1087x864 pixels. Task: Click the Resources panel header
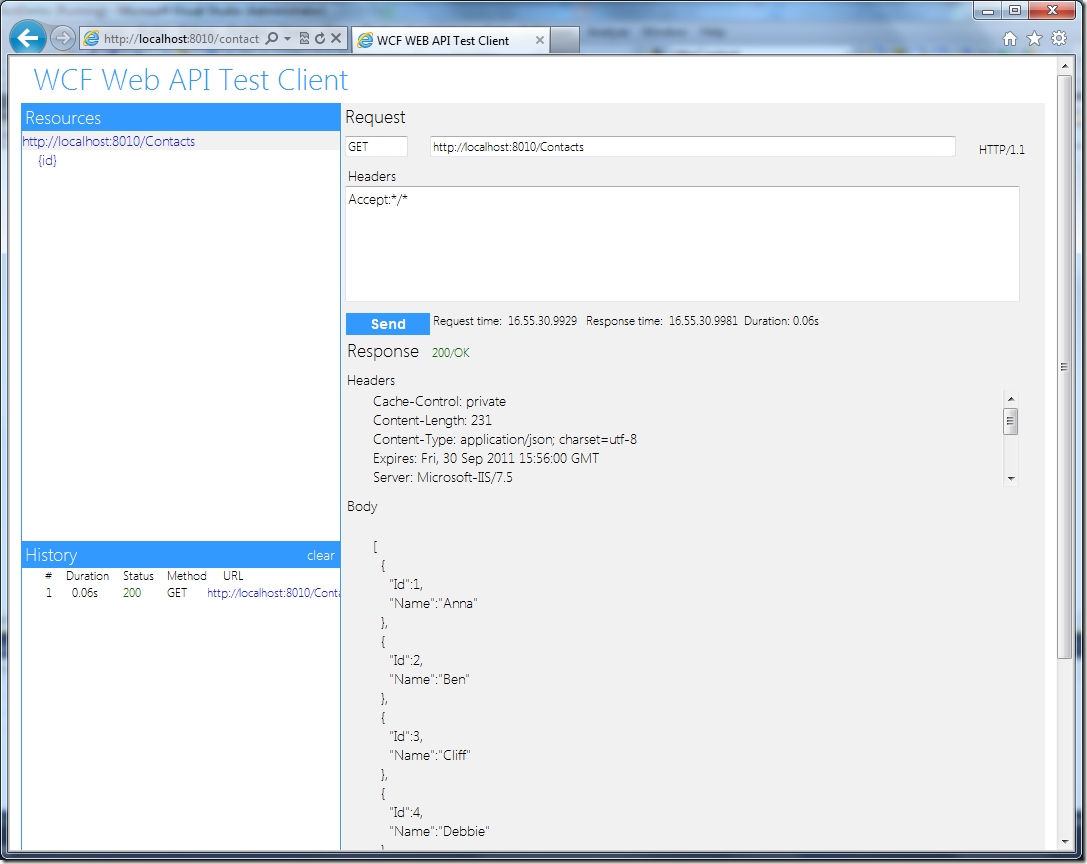point(181,118)
